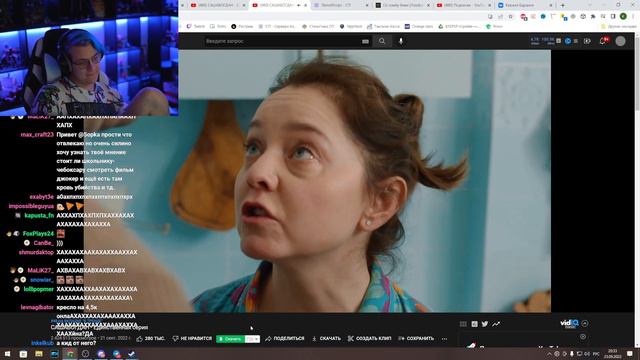Click username kapusta_fn in chat
The height and width of the screenshot is (360, 640).
[39, 215]
